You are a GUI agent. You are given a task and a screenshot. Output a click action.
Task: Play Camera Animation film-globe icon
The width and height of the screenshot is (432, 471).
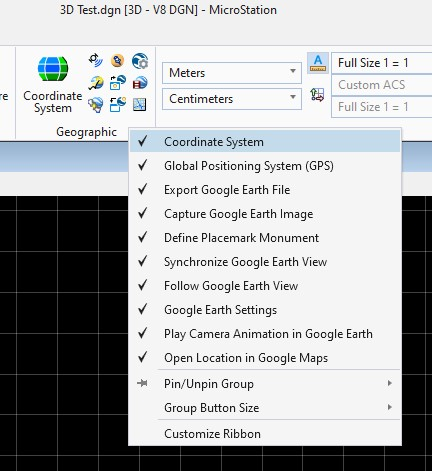point(140,83)
